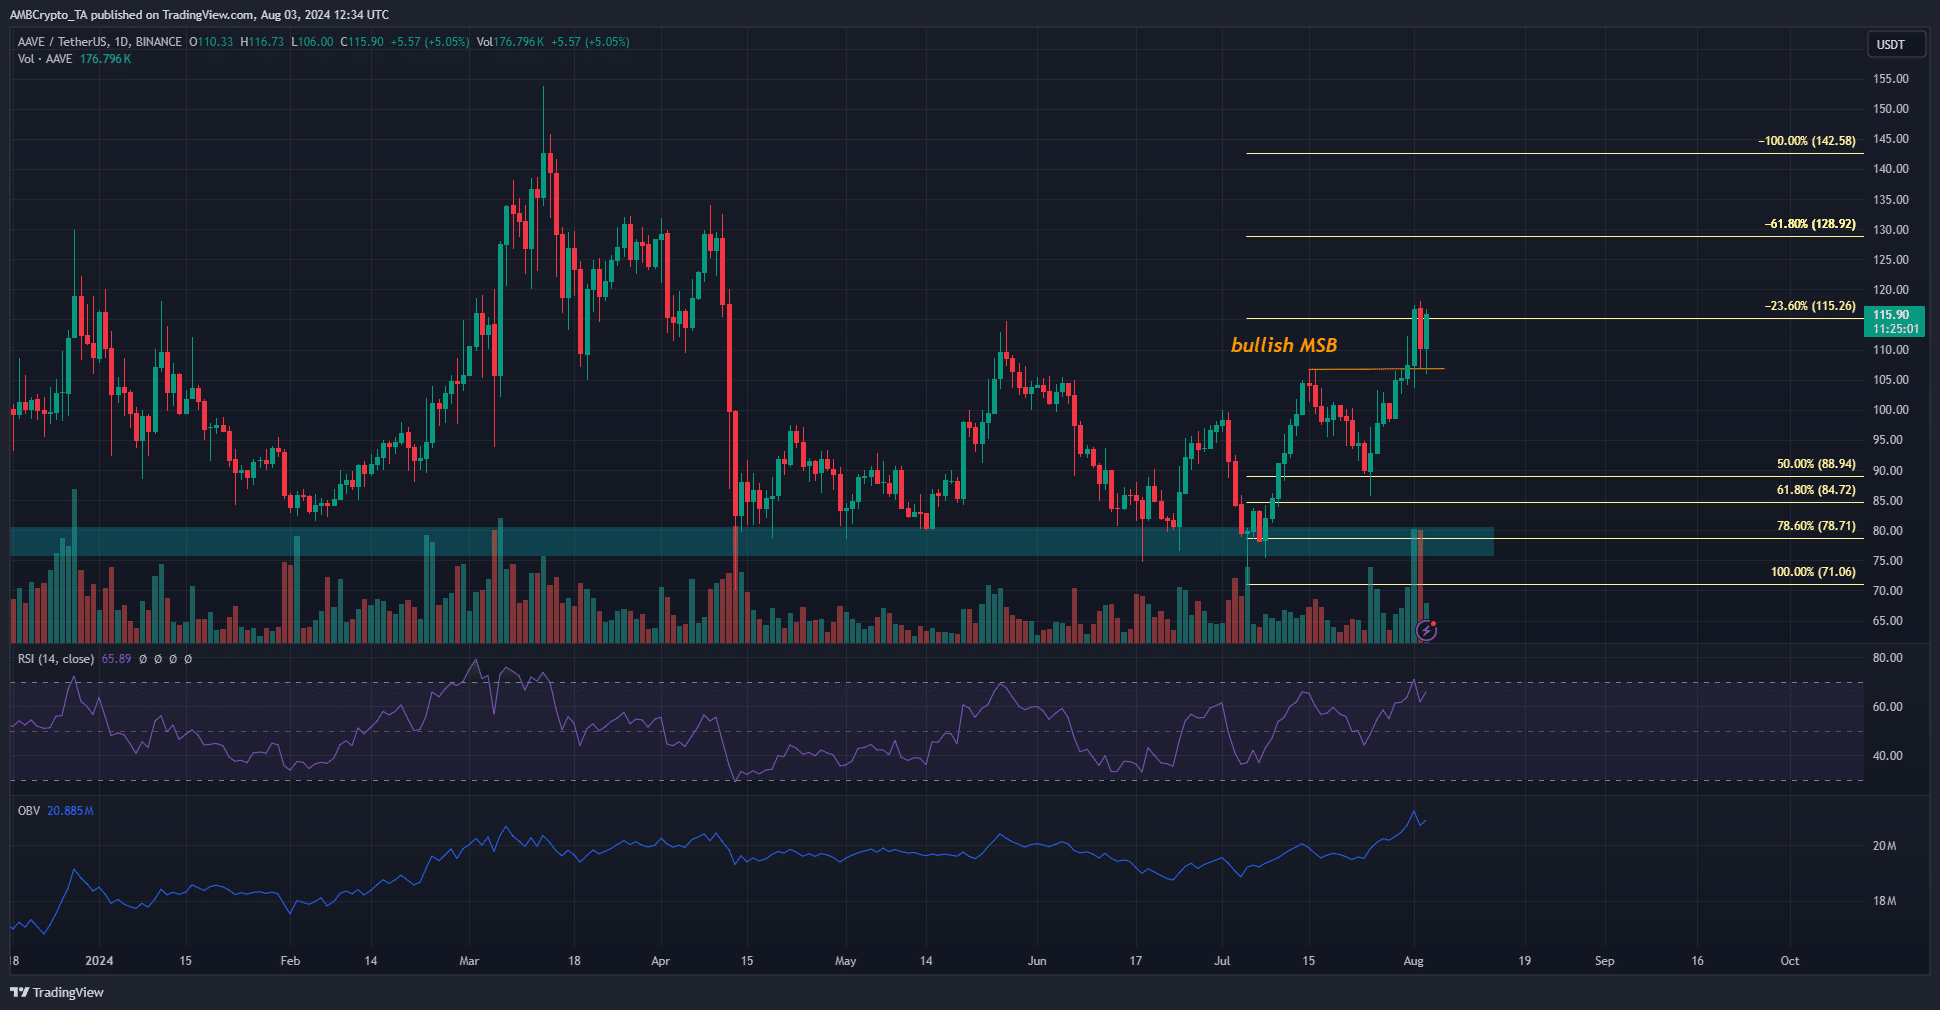The image size is (1940, 1010).
Task: Select the −100.00% (142.58) Fibonacci label
Action: pos(1807,141)
